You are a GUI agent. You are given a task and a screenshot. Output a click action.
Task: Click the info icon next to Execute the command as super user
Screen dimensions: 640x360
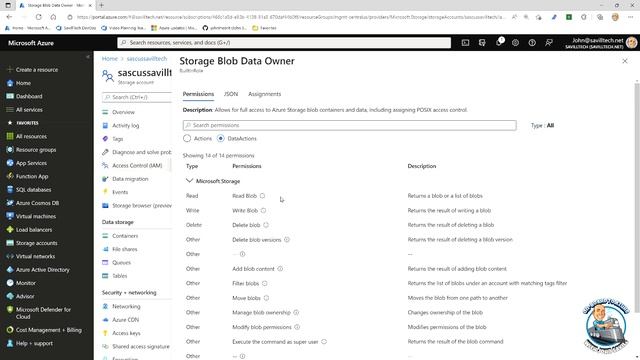click(x=324, y=342)
